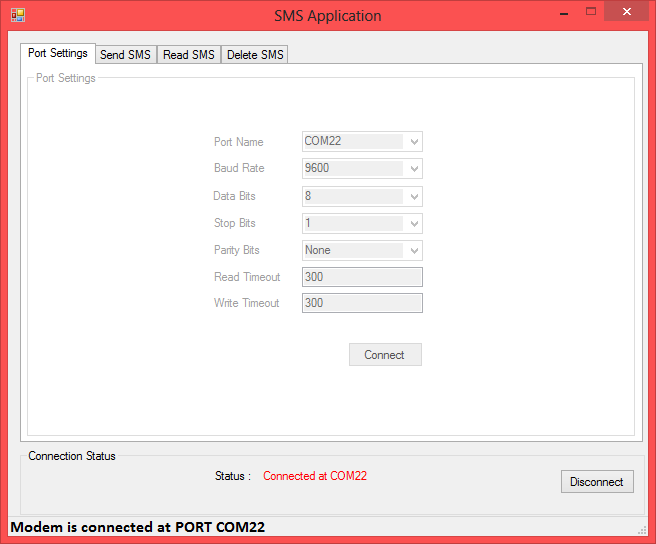The height and width of the screenshot is (544, 656).
Task: Click the Write Timeout label
Action: [x=246, y=303]
